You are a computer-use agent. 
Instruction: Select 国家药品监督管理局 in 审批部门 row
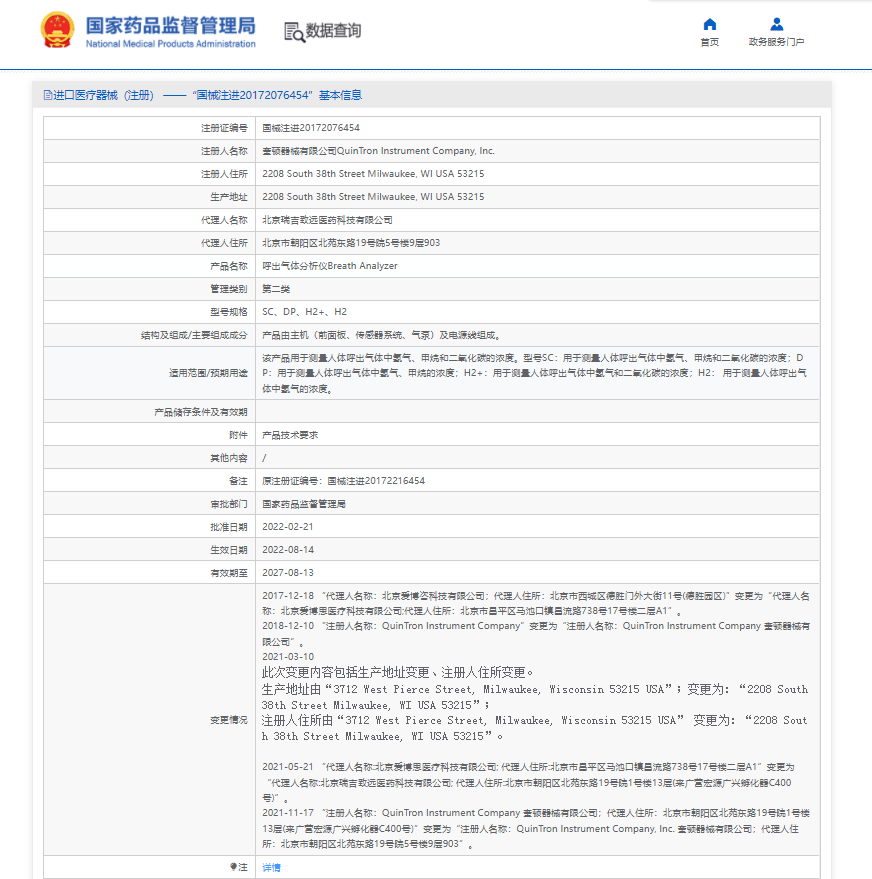pos(304,504)
